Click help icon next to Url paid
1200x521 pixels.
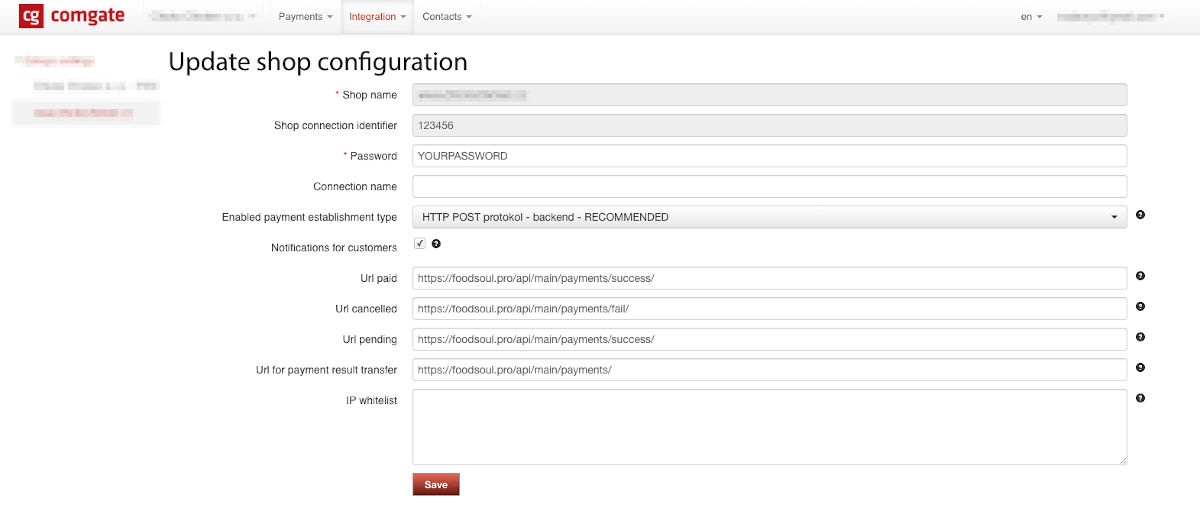click(x=1141, y=276)
